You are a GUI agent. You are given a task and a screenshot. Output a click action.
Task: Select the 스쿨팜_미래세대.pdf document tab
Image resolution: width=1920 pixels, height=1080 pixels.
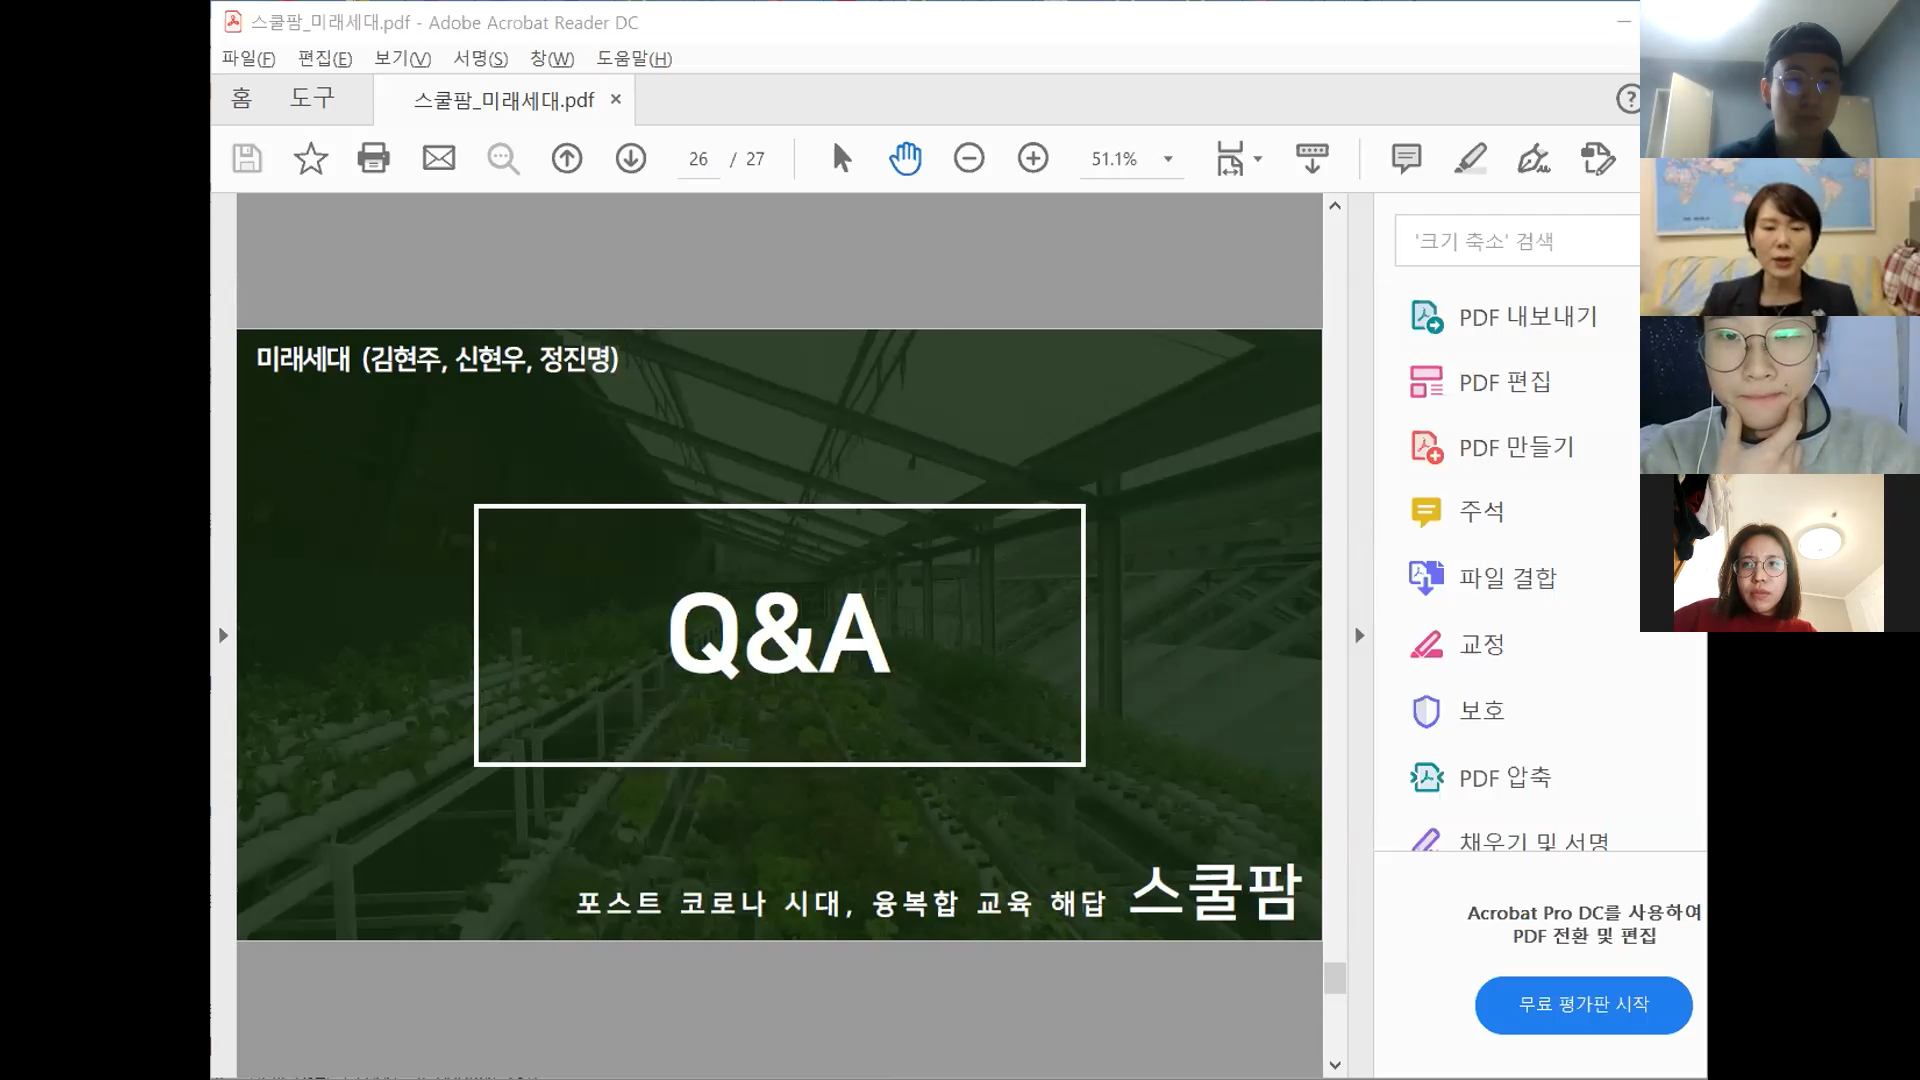pos(504,100)
